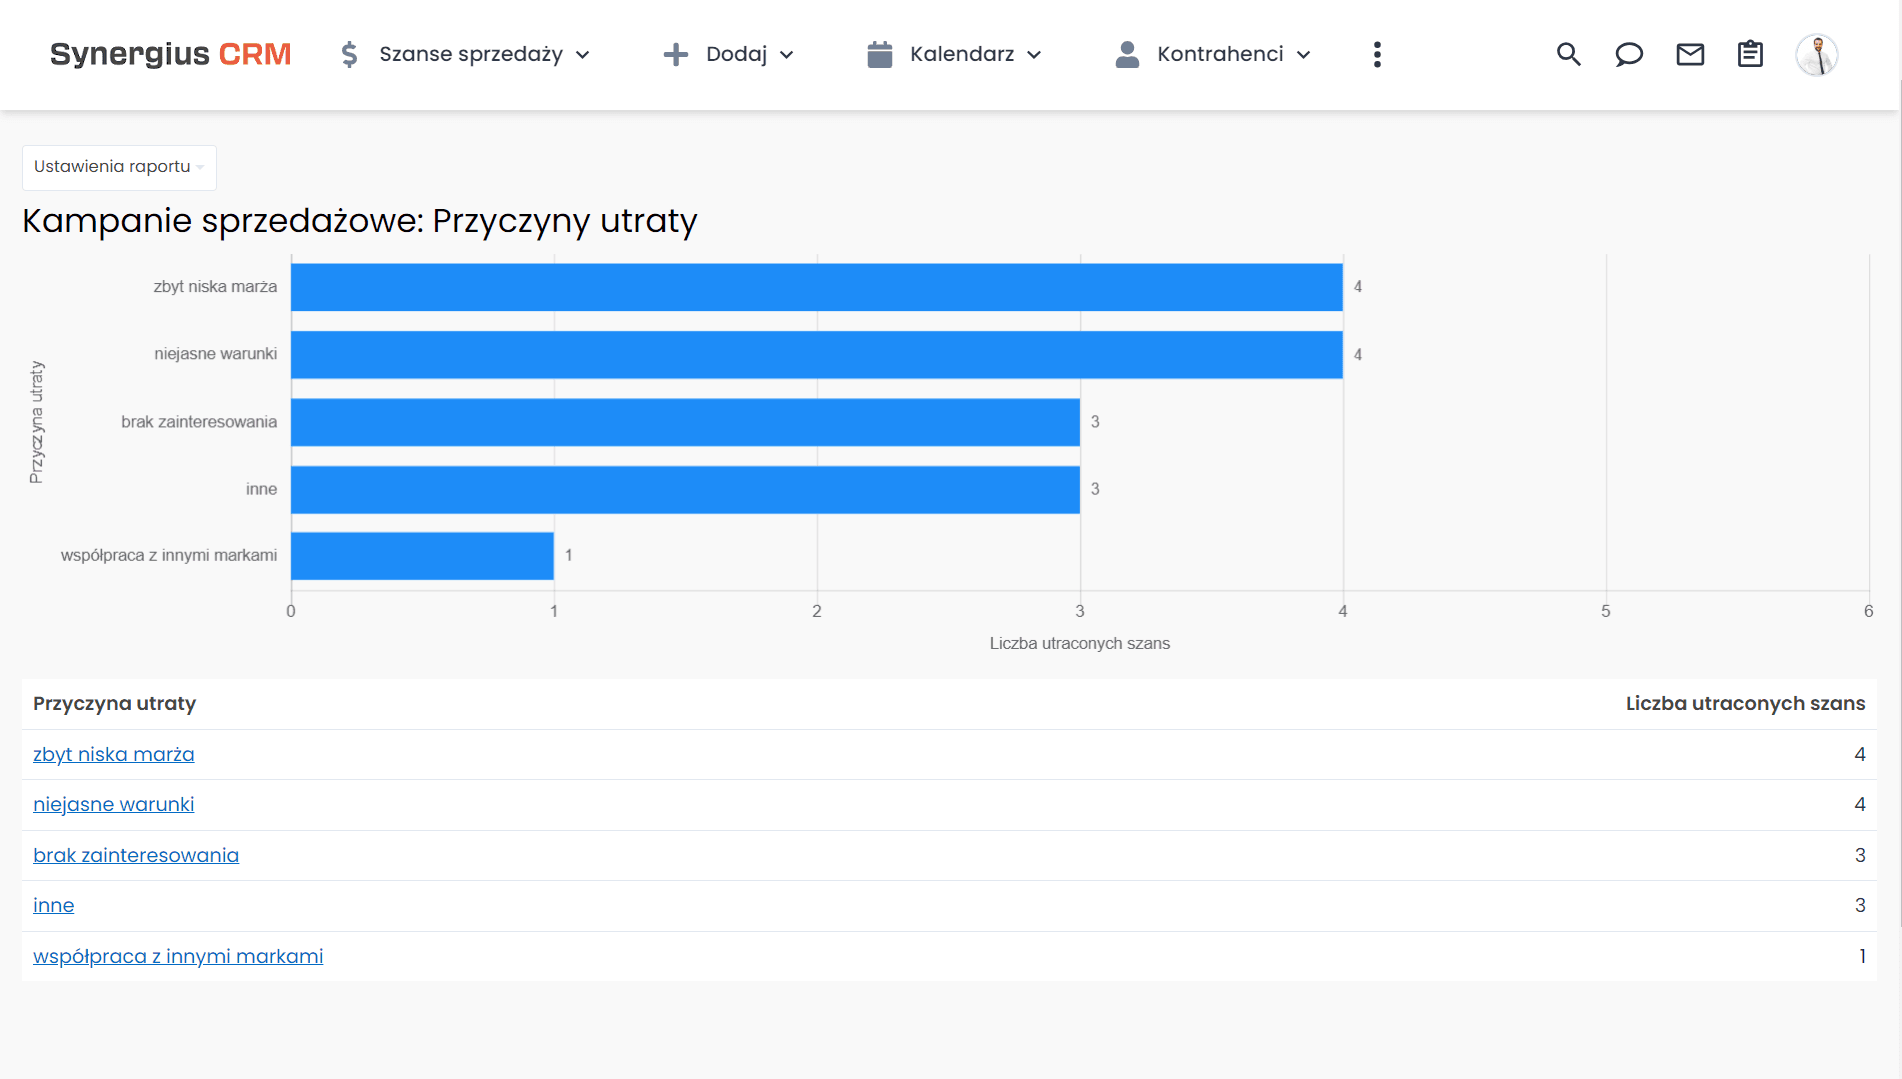
Task: Open the chat messages icon
Action: [x=1629, y=55]
